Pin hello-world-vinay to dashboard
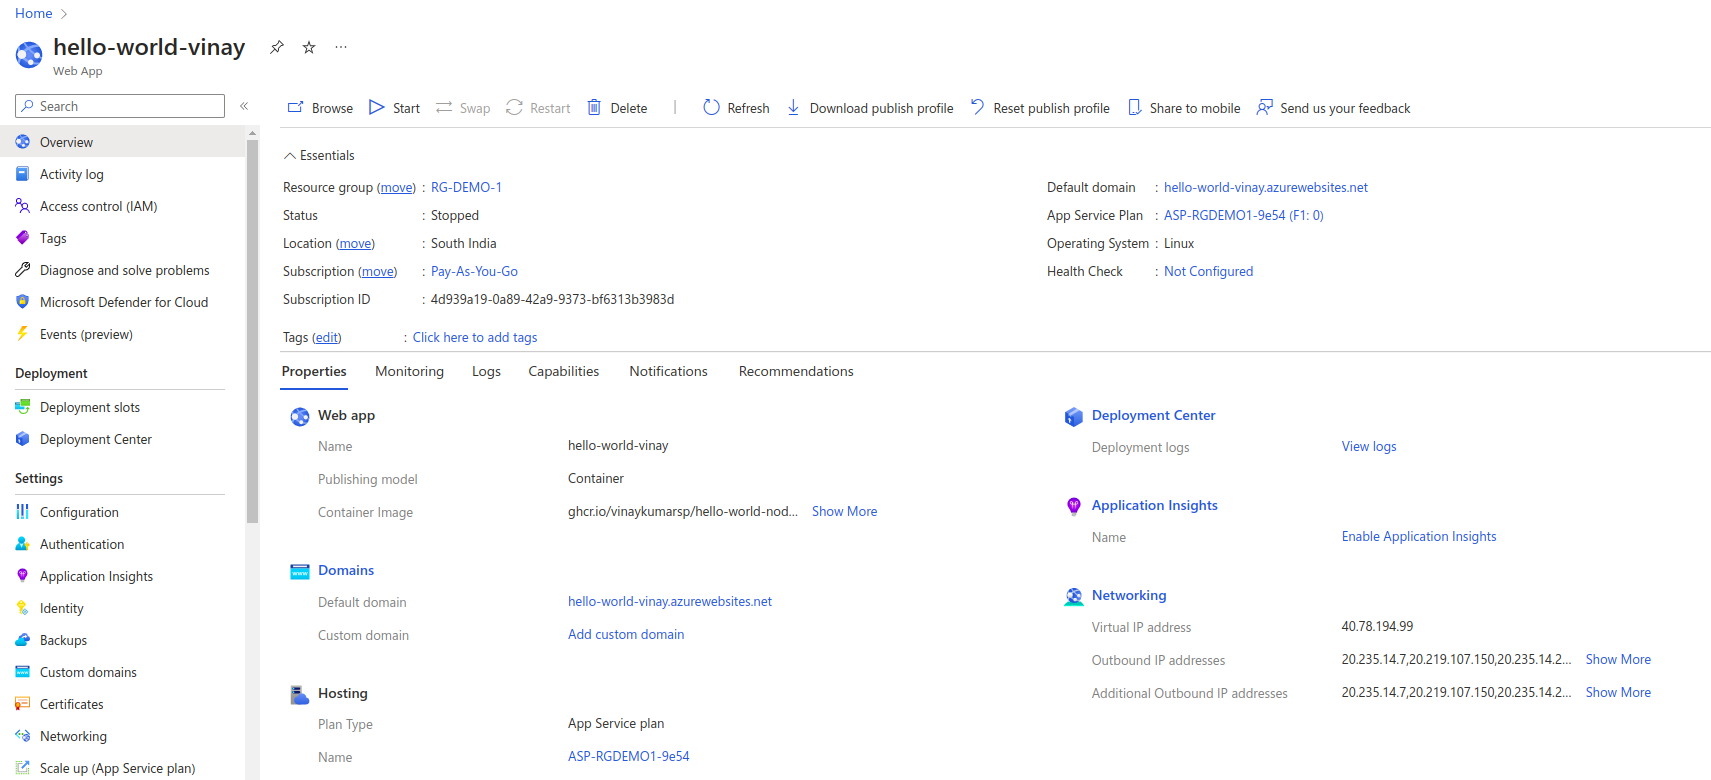This screenshot has height=780, width=1711. click(277, 47)
